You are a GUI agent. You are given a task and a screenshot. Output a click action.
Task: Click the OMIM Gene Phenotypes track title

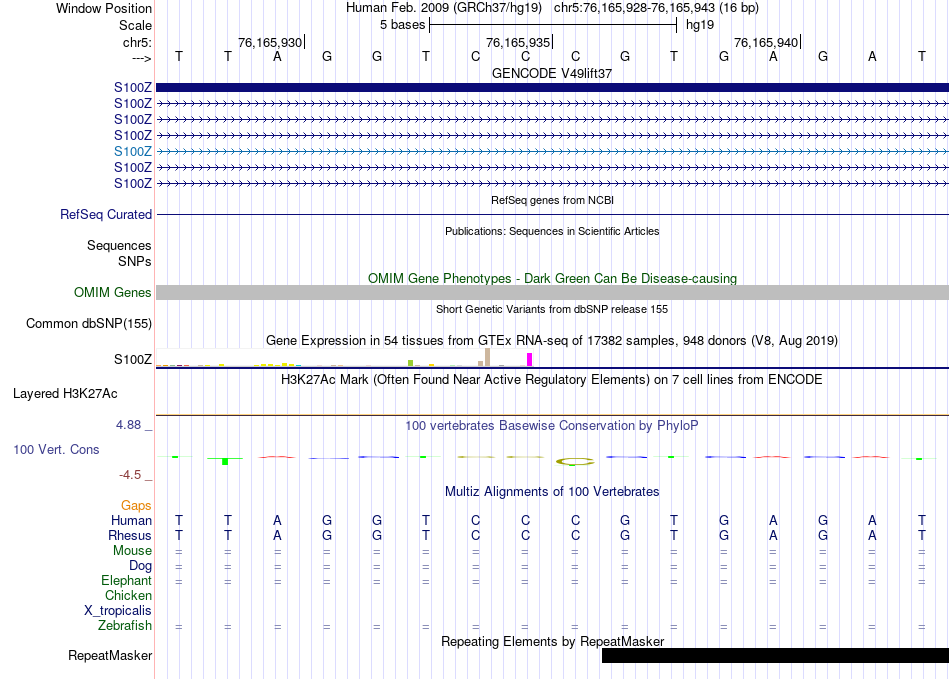coord(552,279)
